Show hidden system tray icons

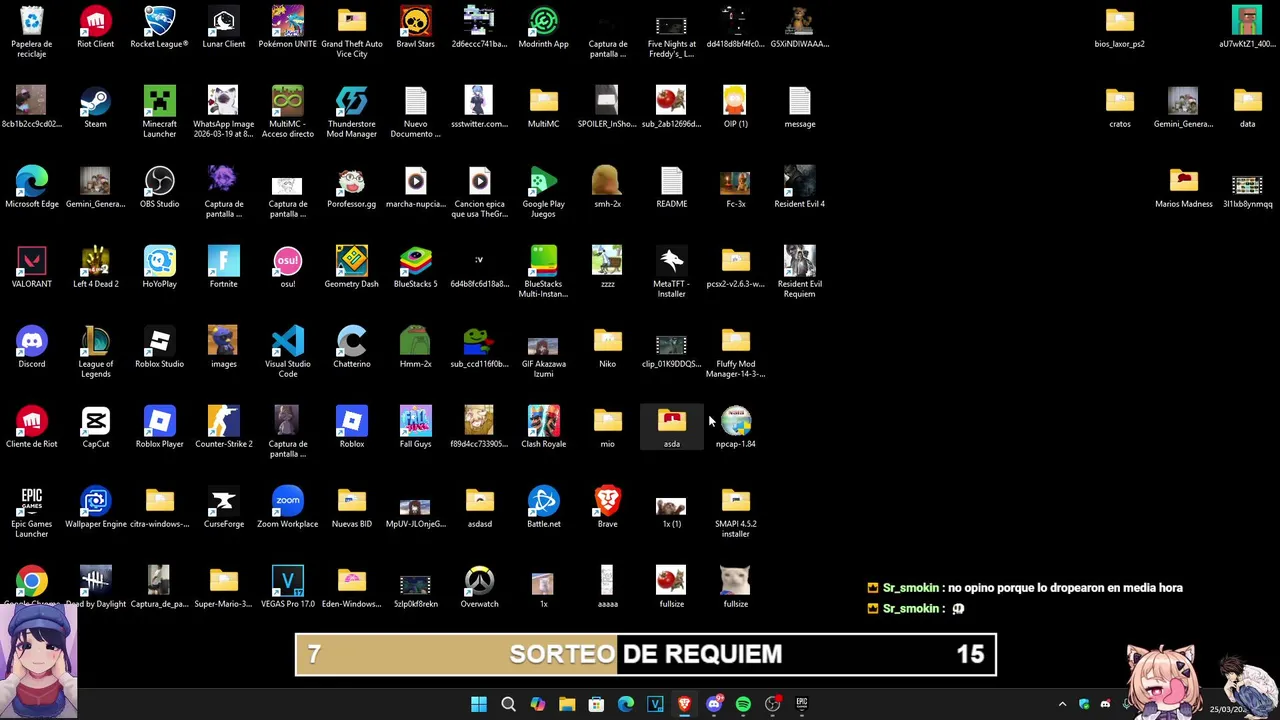click(1062, 704)
